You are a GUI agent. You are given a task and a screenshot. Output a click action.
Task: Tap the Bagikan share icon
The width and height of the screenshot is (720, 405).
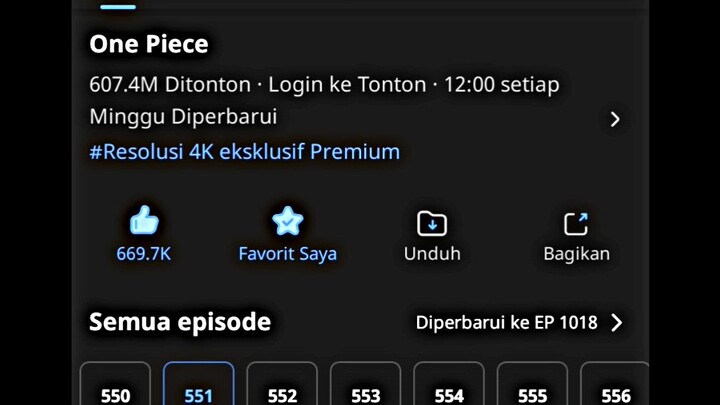(x=576, y=224)
